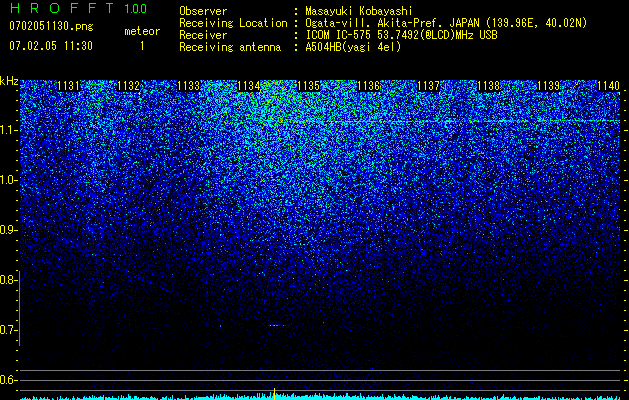This screenshot has width=629, height=400.
Task: Click the date stamp 07.02.05 11:30
Action: point(51,46)
